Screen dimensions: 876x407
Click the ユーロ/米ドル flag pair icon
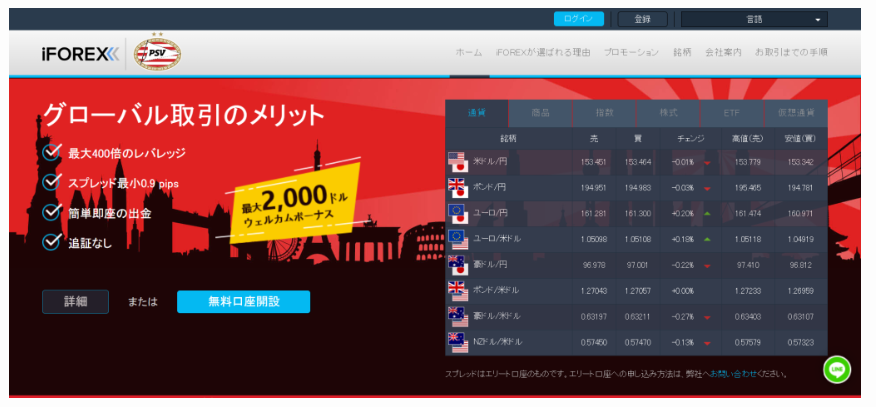coord(458,239)
